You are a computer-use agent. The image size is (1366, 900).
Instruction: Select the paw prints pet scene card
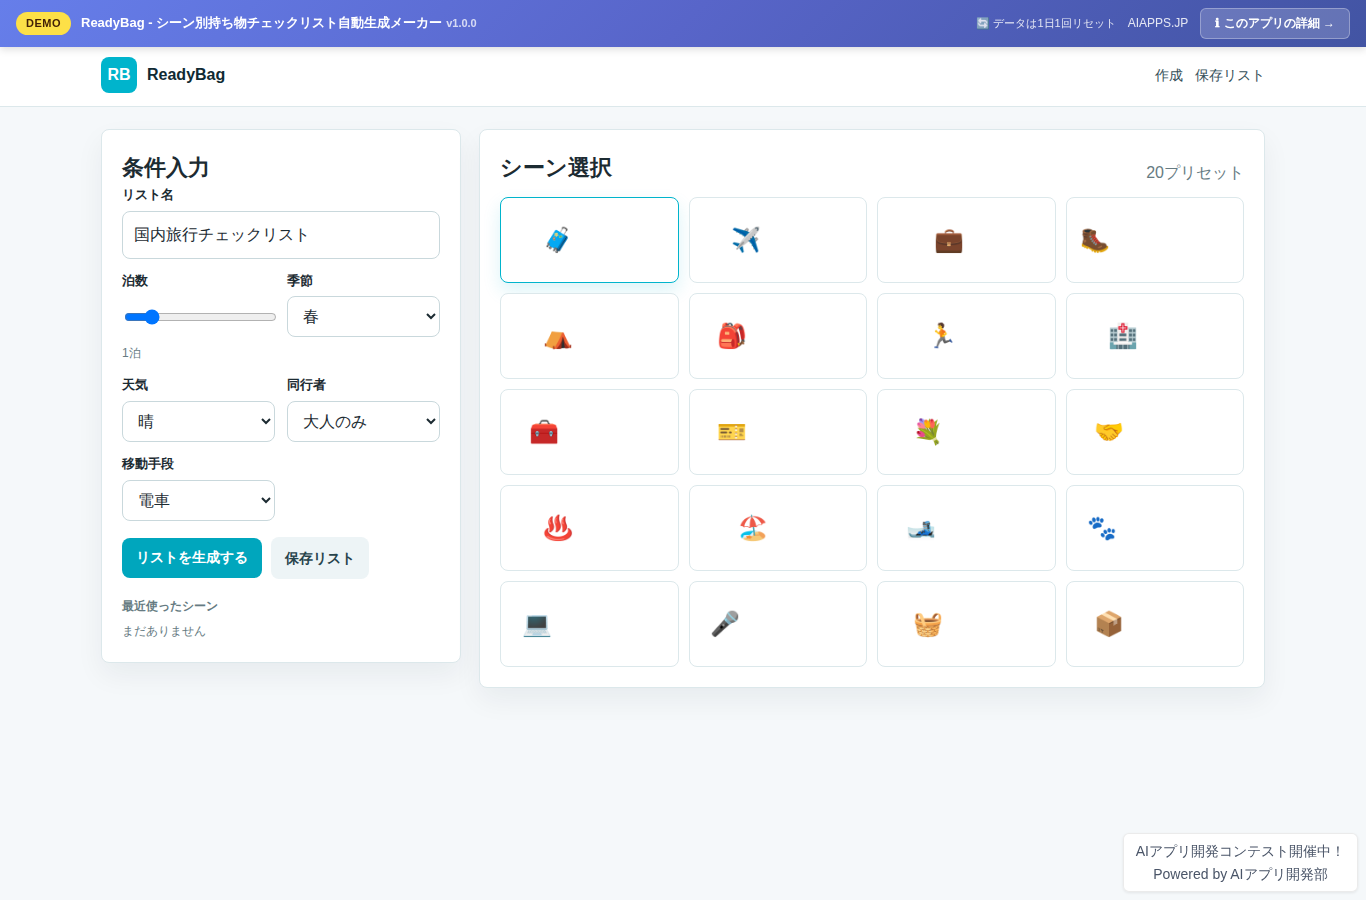[x=1155, y=528]
